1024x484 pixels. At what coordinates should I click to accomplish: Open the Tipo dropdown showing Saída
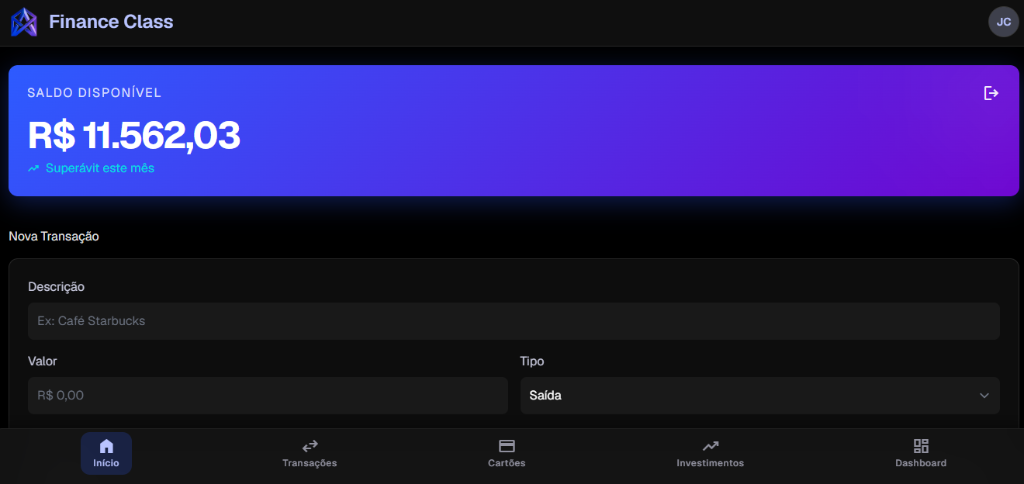(x=760, y=395)
